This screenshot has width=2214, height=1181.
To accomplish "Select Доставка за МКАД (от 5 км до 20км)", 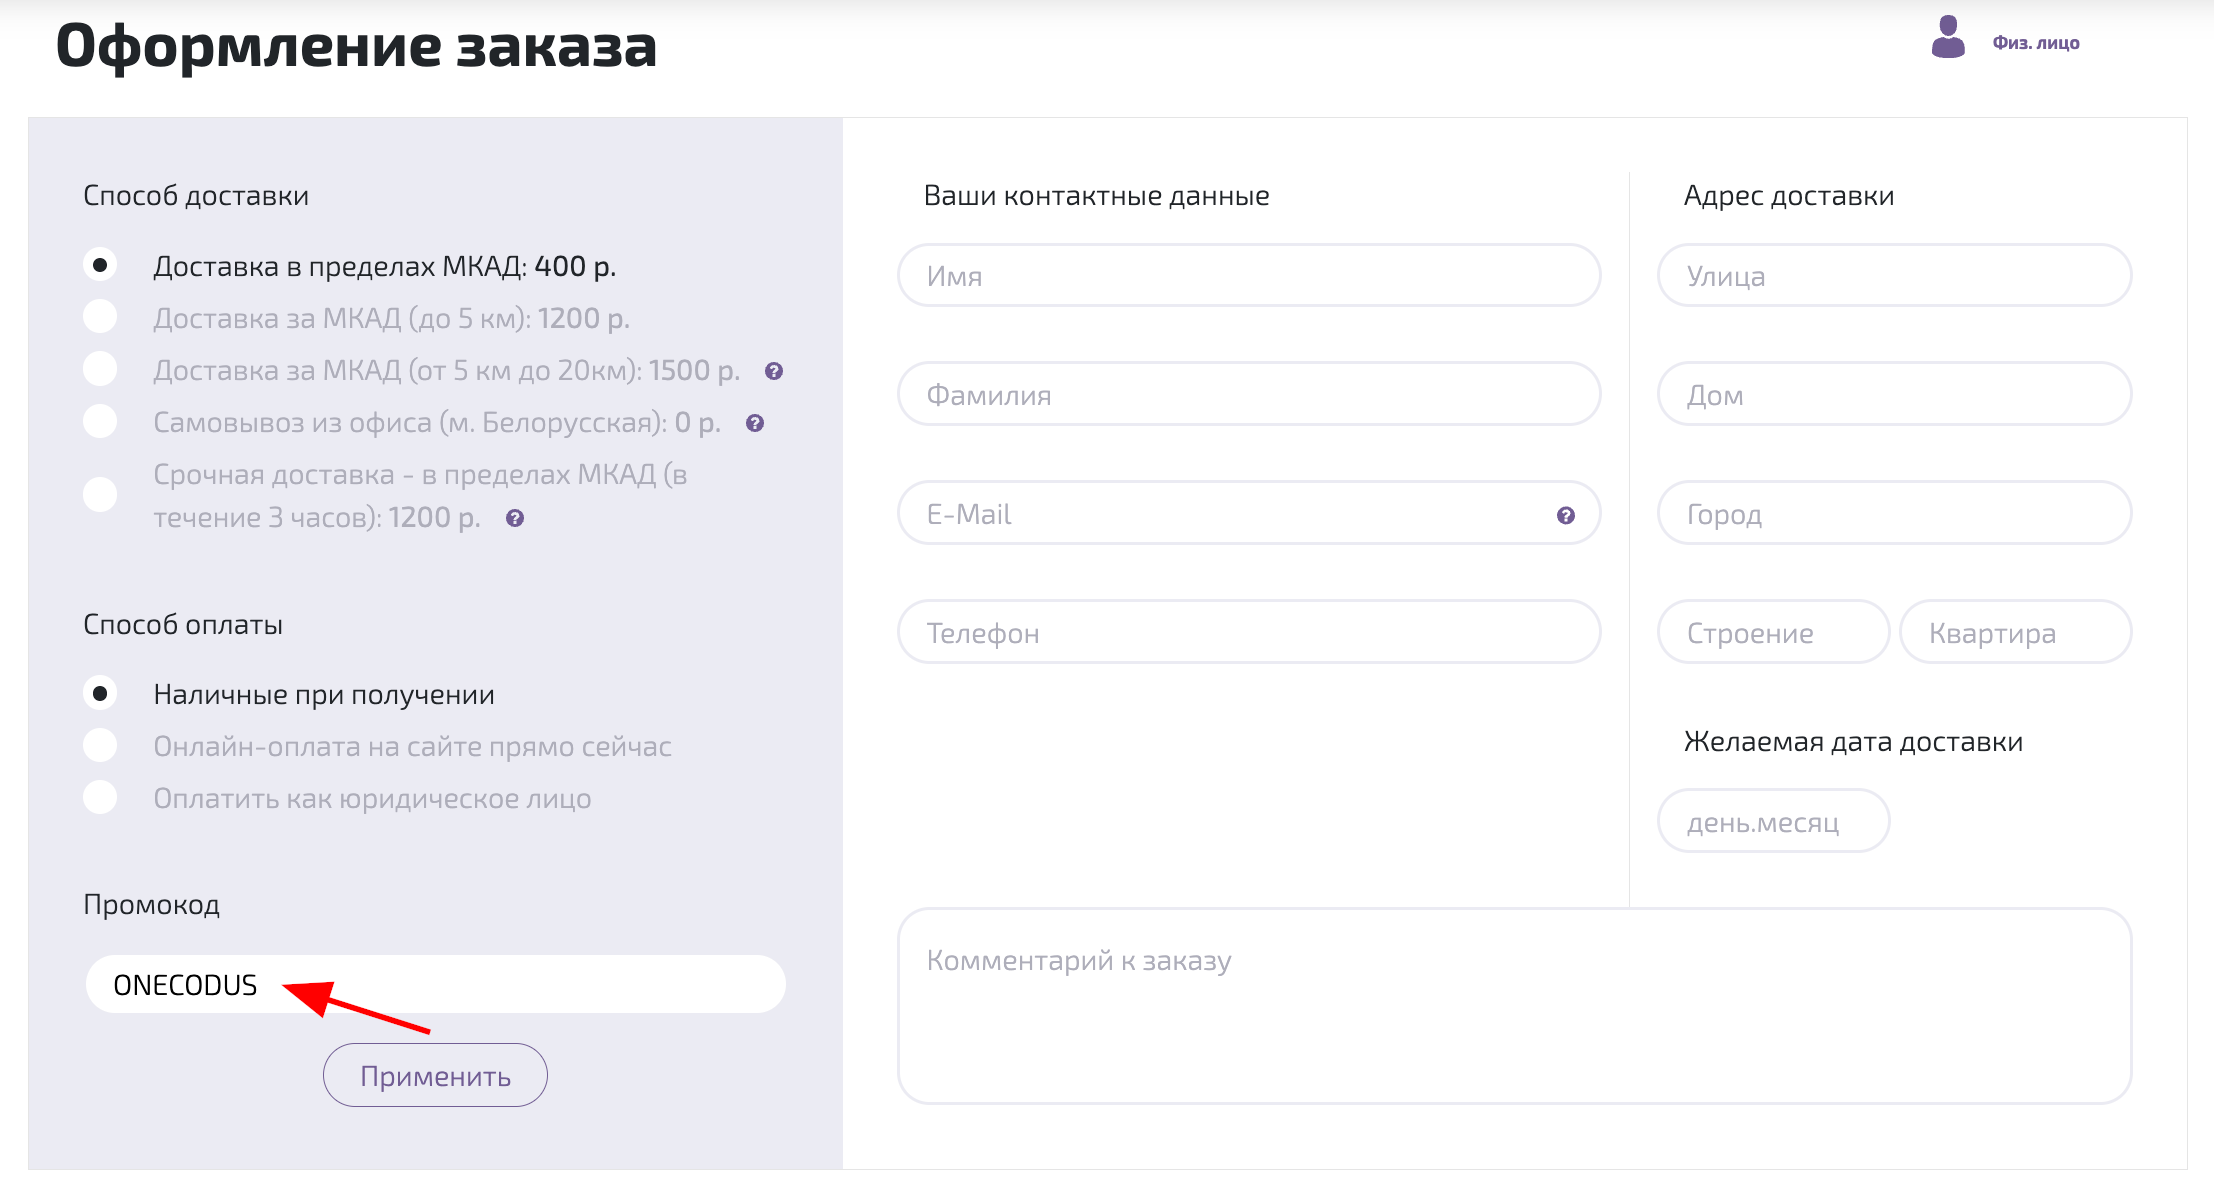I will coord(100,368).
